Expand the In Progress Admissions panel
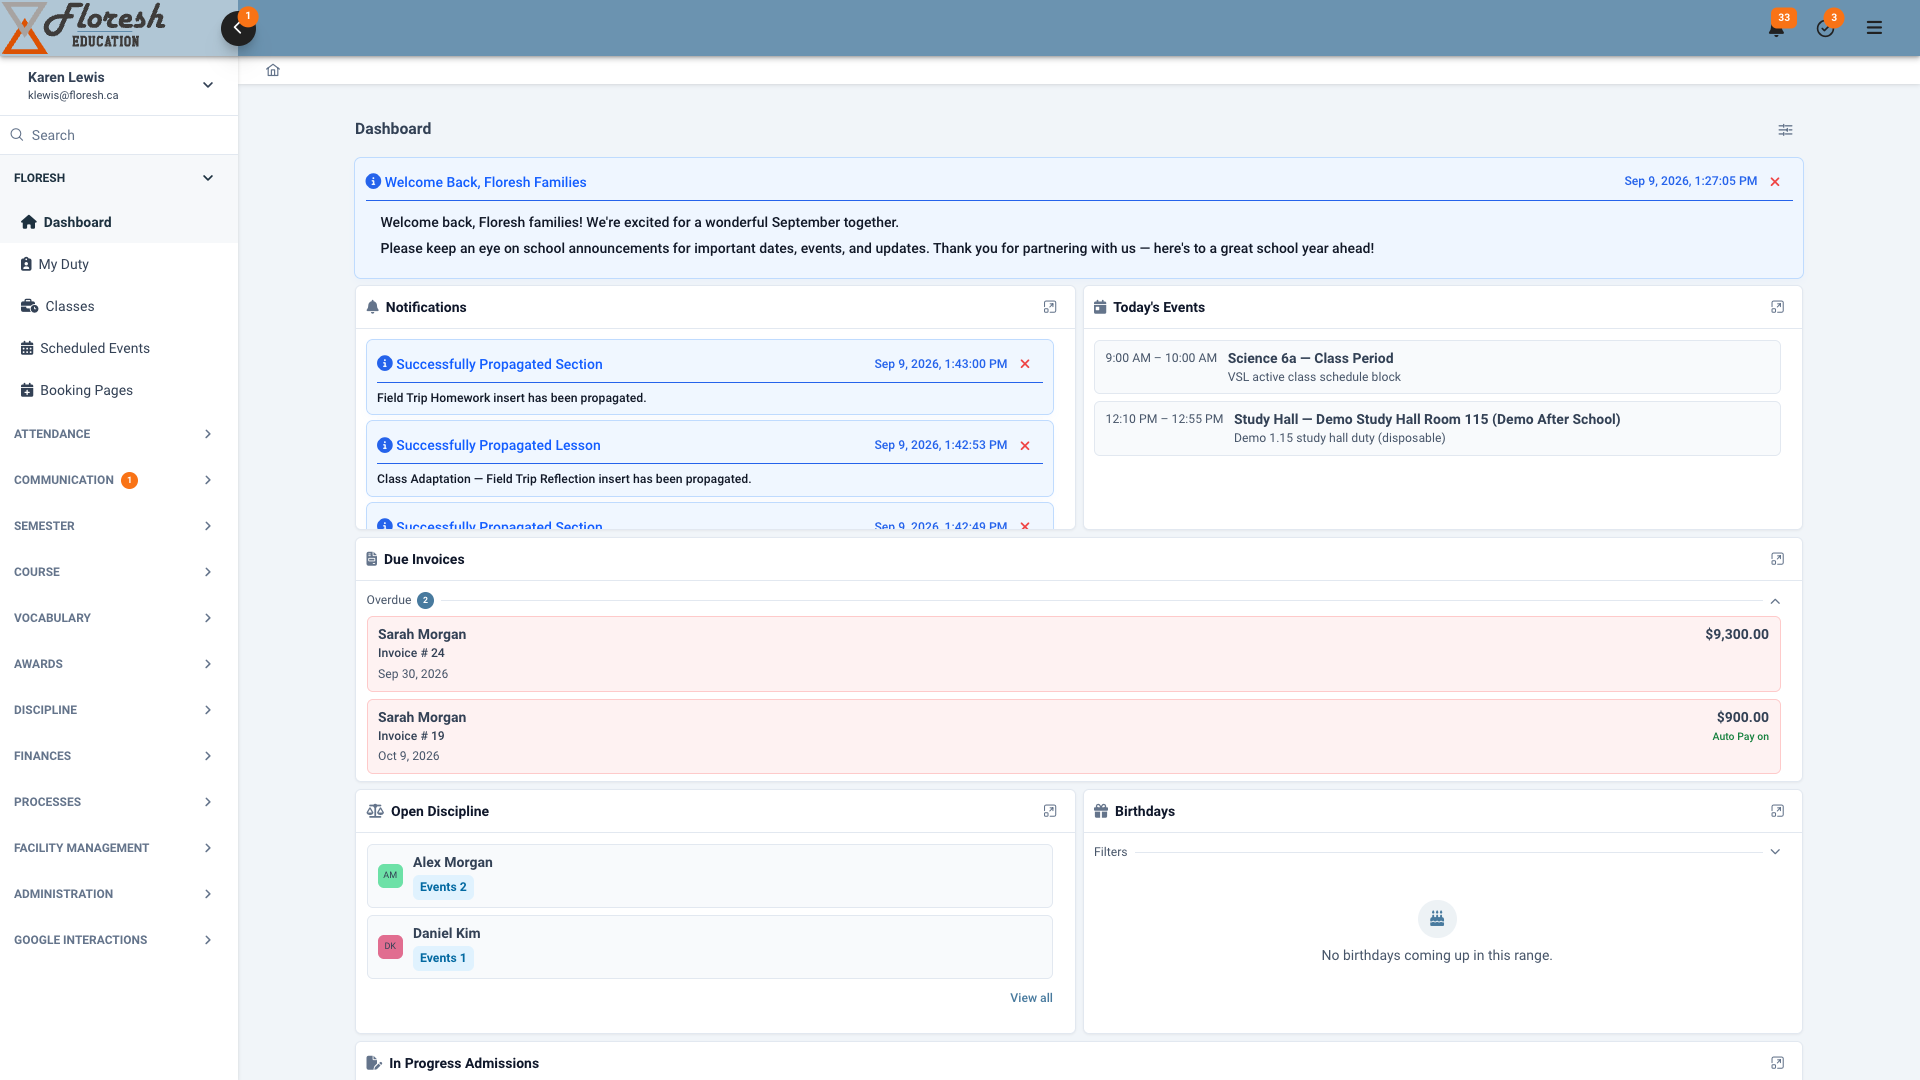The width and height of the screenshot is (1920, 1080). [1777, 1063]
